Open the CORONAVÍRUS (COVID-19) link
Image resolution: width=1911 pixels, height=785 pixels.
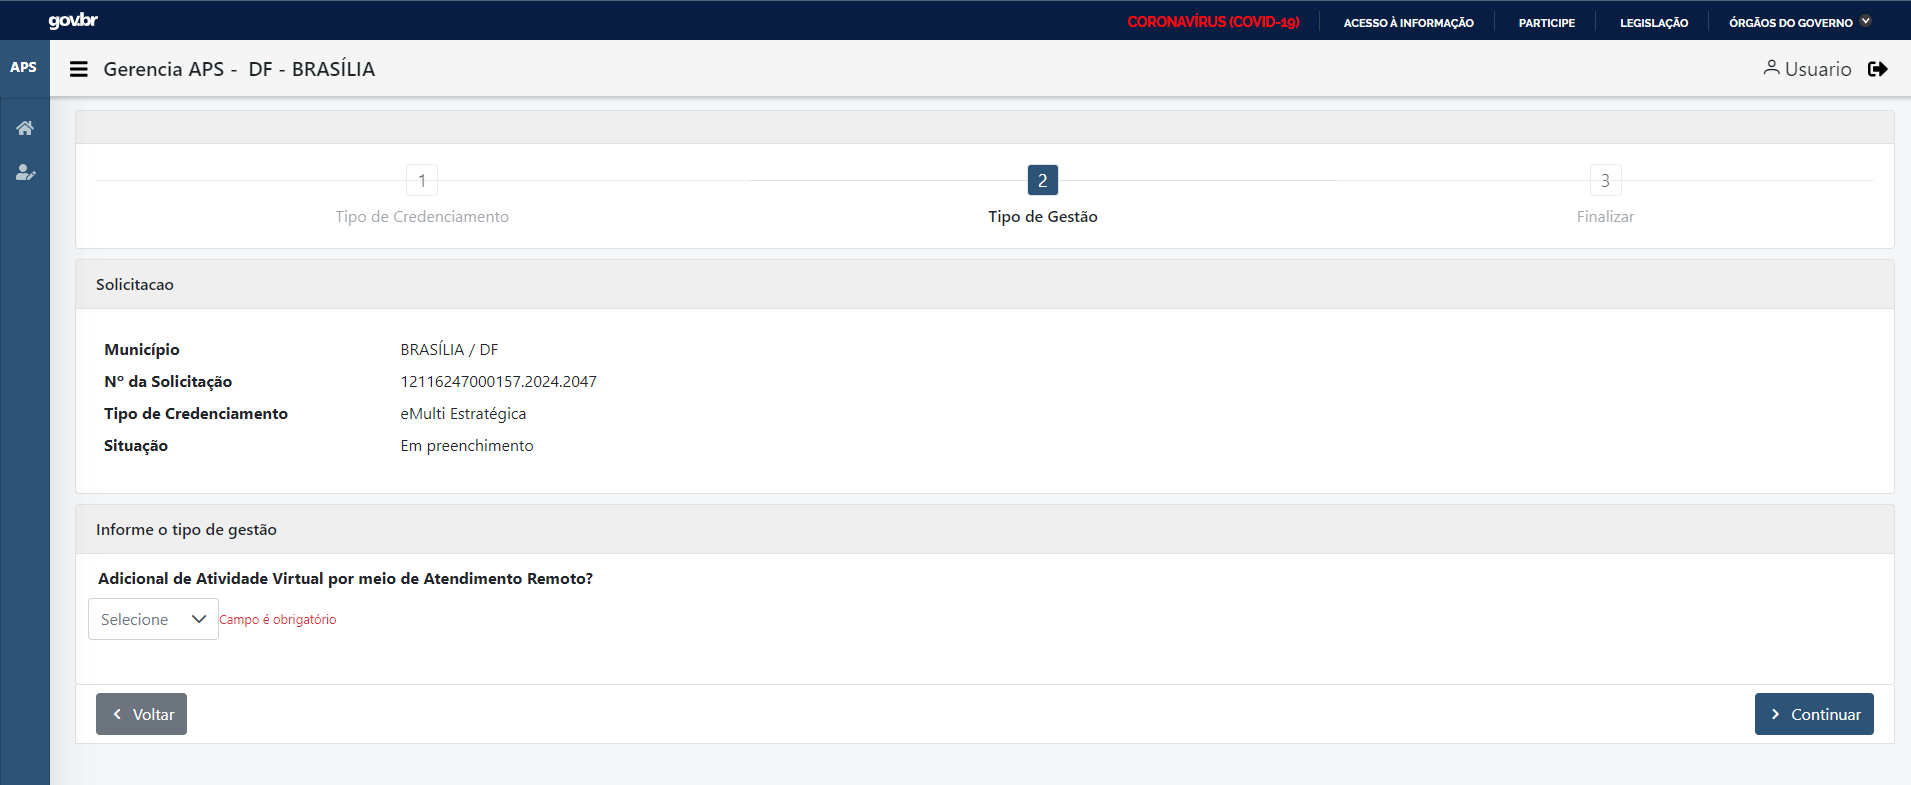pyautogui.click(x=1213, y=22)
